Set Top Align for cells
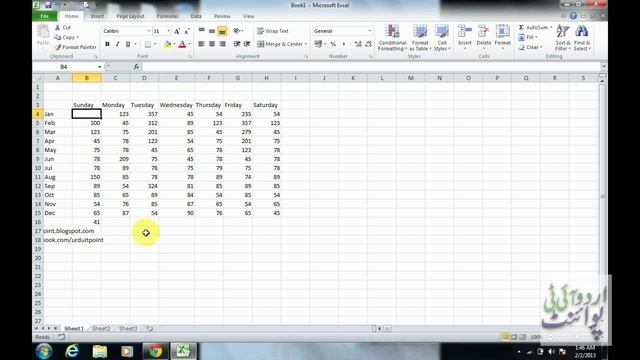This screenshot has width=640, height=360. pyautogui.click(x=202, y=31)
